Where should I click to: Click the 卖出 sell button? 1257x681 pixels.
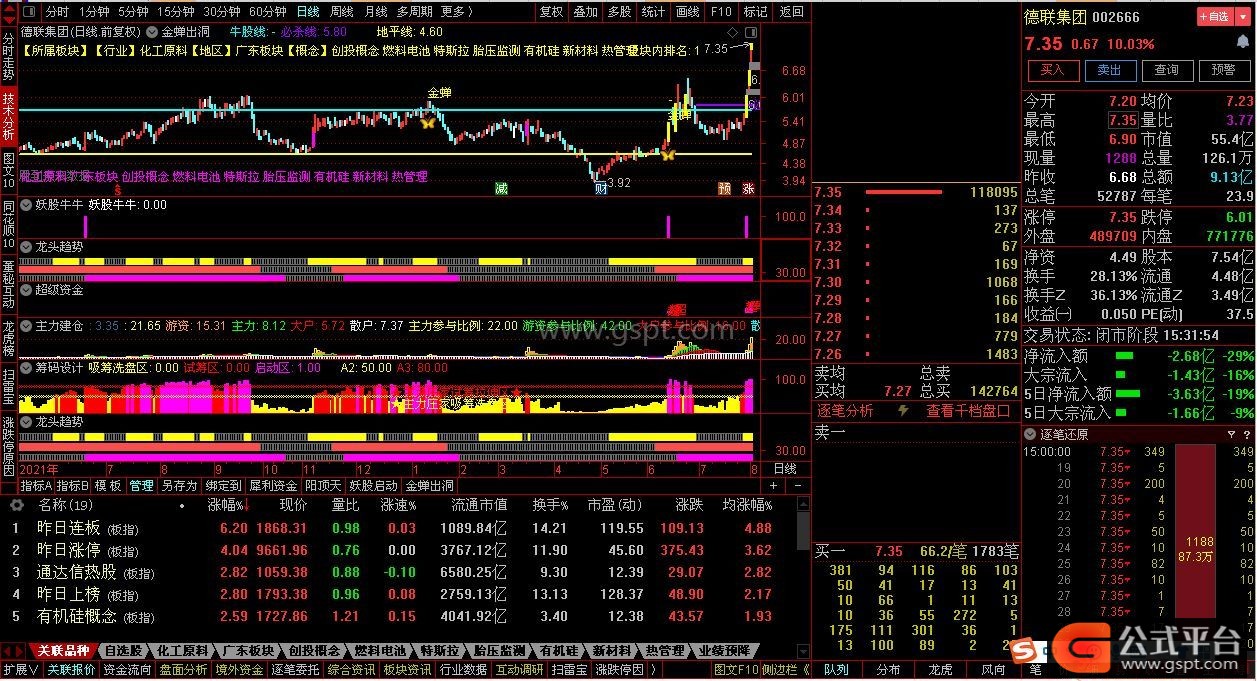pos(1109,70)
